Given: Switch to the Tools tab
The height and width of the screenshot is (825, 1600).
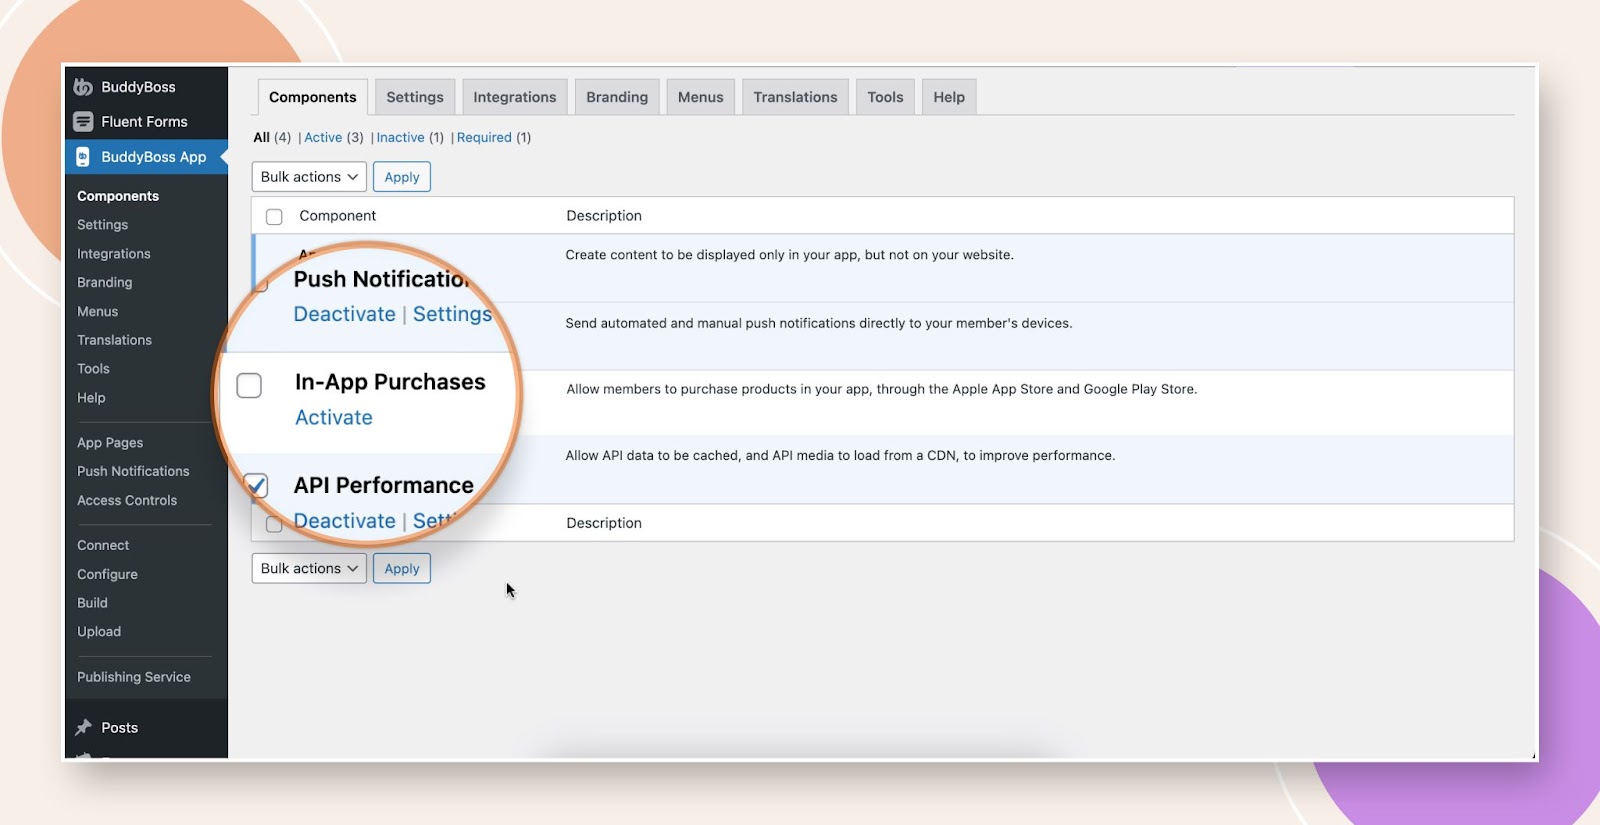Looking at the screenshot, I should (x=885, y=97).
